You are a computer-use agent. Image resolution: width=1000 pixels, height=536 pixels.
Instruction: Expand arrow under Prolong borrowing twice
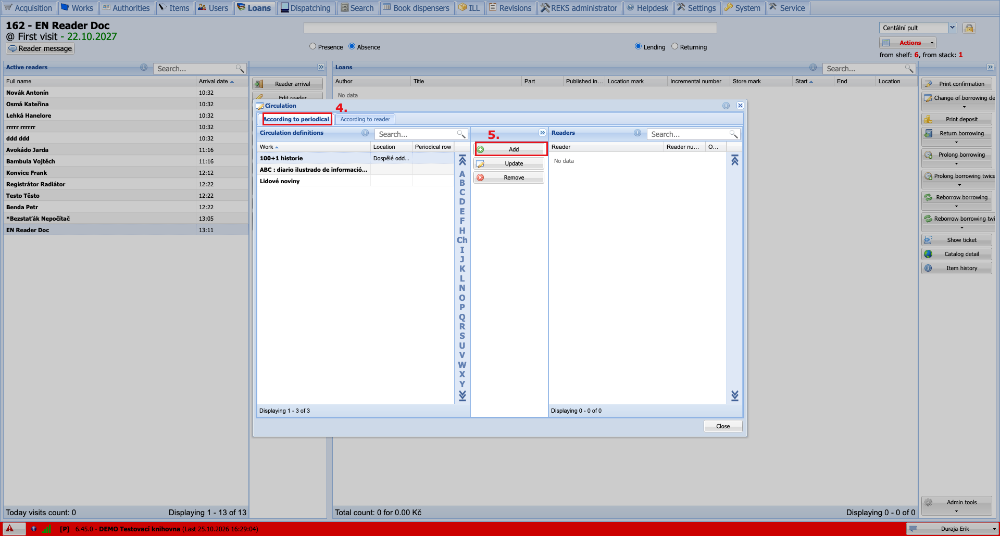pyautogui.click(x=957, y=185)
